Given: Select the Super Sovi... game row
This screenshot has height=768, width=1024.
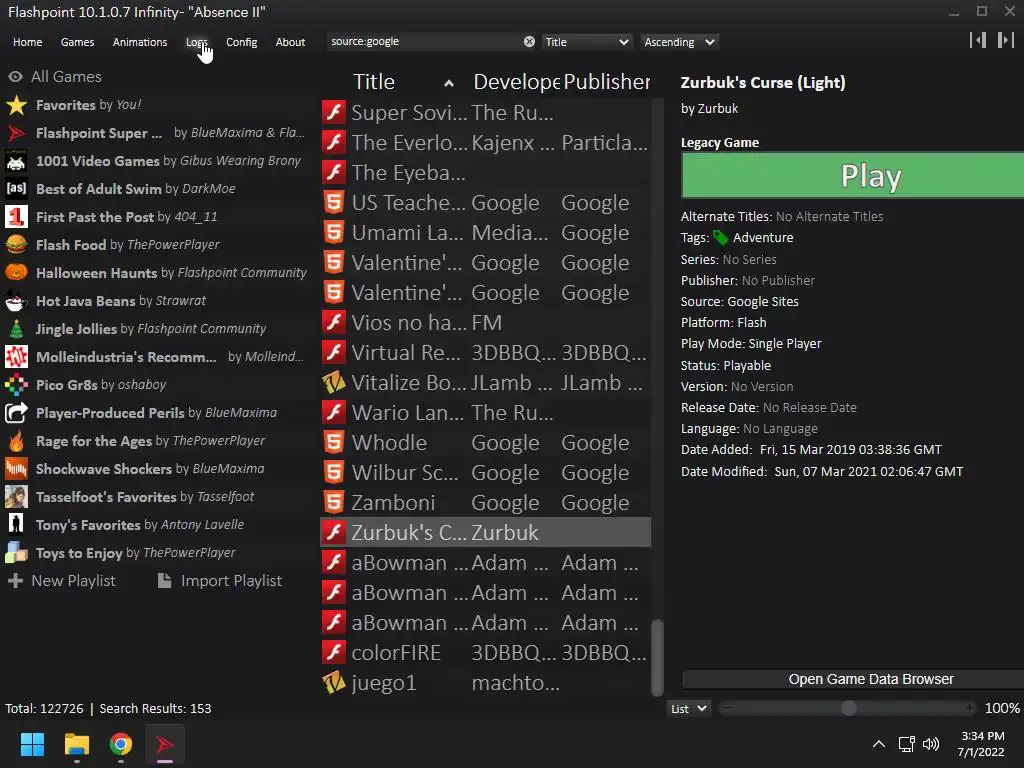Looking at the screenshot, I should coord(485,112).
